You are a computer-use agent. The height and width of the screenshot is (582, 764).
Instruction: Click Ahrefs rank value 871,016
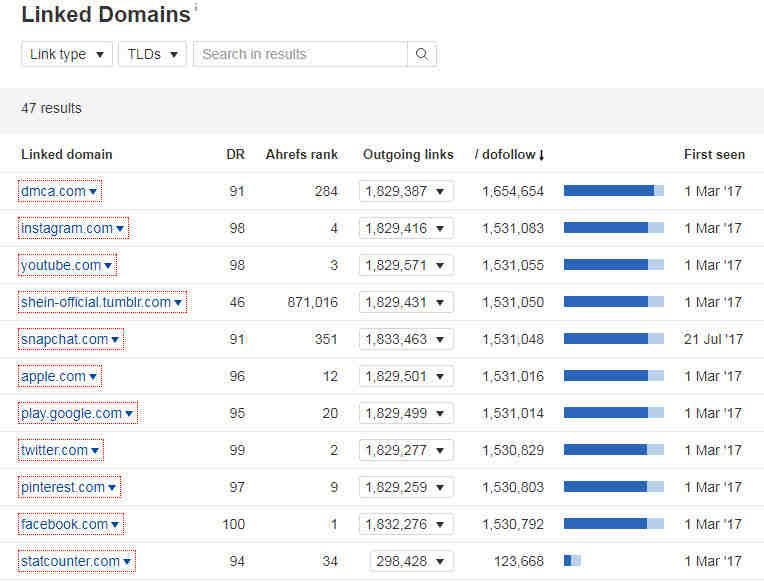(x=312, y=302)
